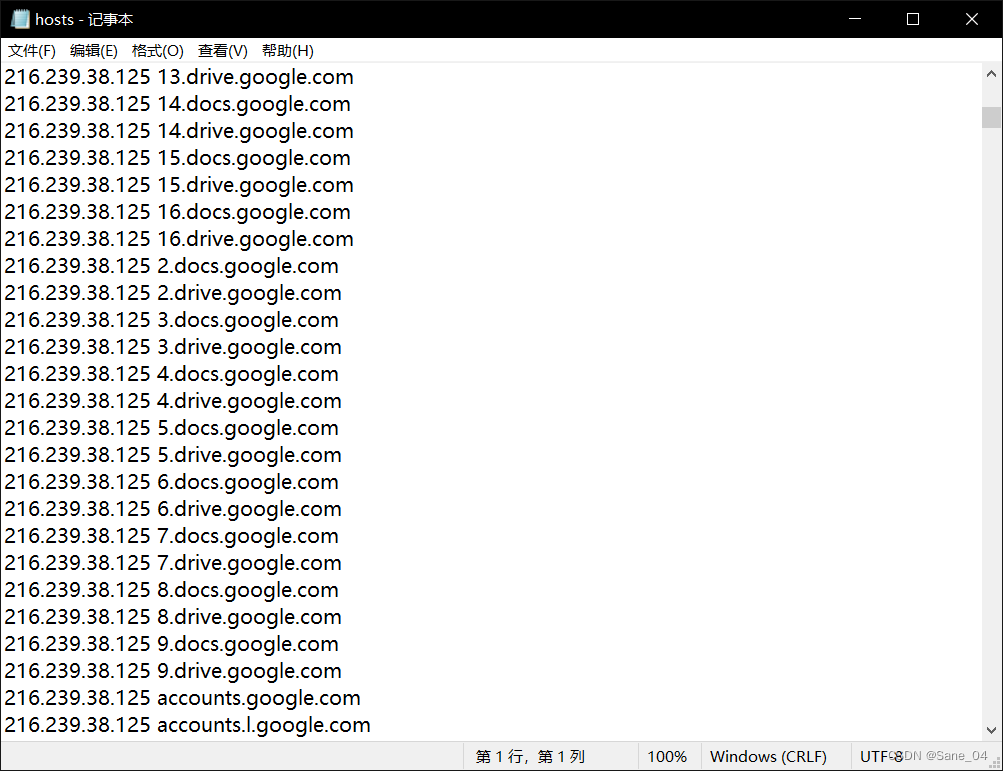Click the line 2.docs.google.com
Viewport: 1003px width, 771px height.
point(171,266)
